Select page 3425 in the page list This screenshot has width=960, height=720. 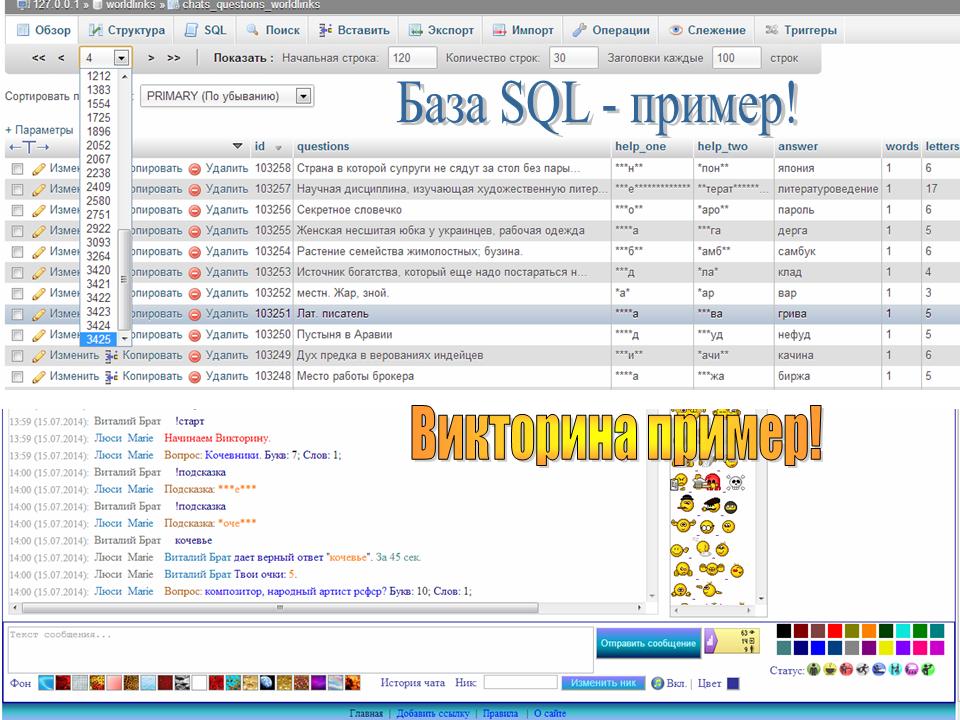[98, 340]
